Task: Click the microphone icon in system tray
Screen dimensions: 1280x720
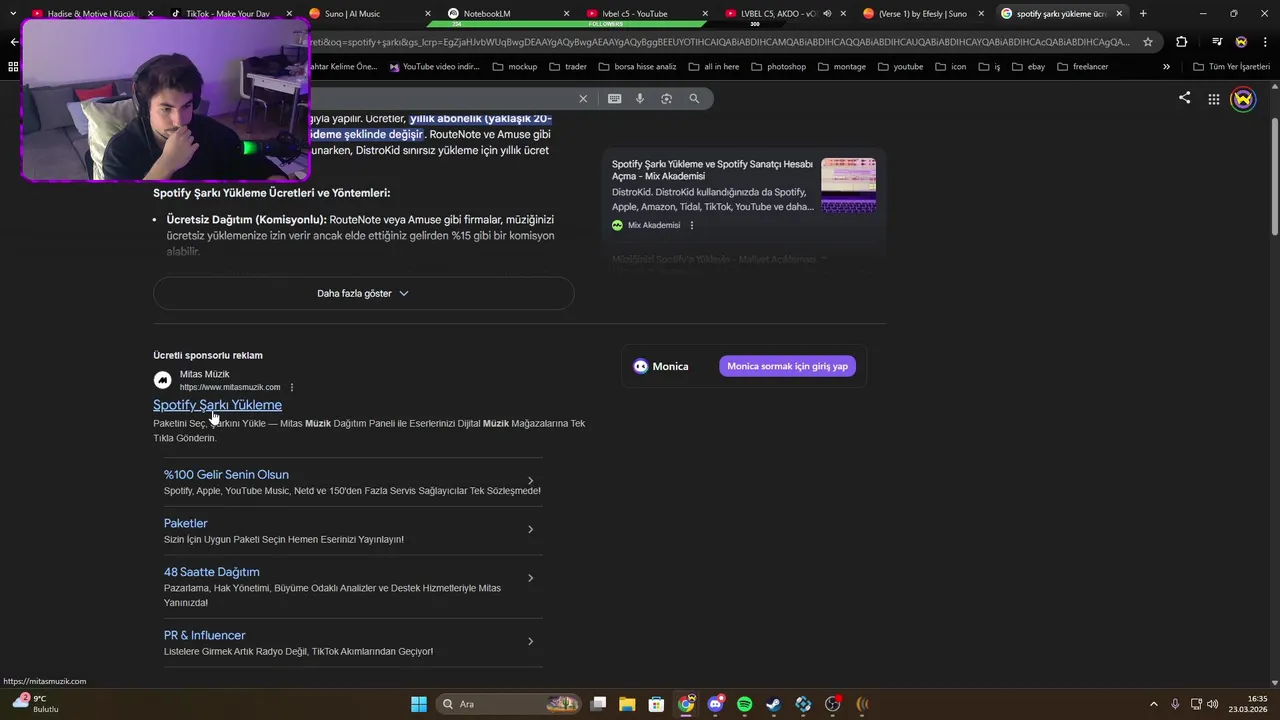Action: [1175, 704]
